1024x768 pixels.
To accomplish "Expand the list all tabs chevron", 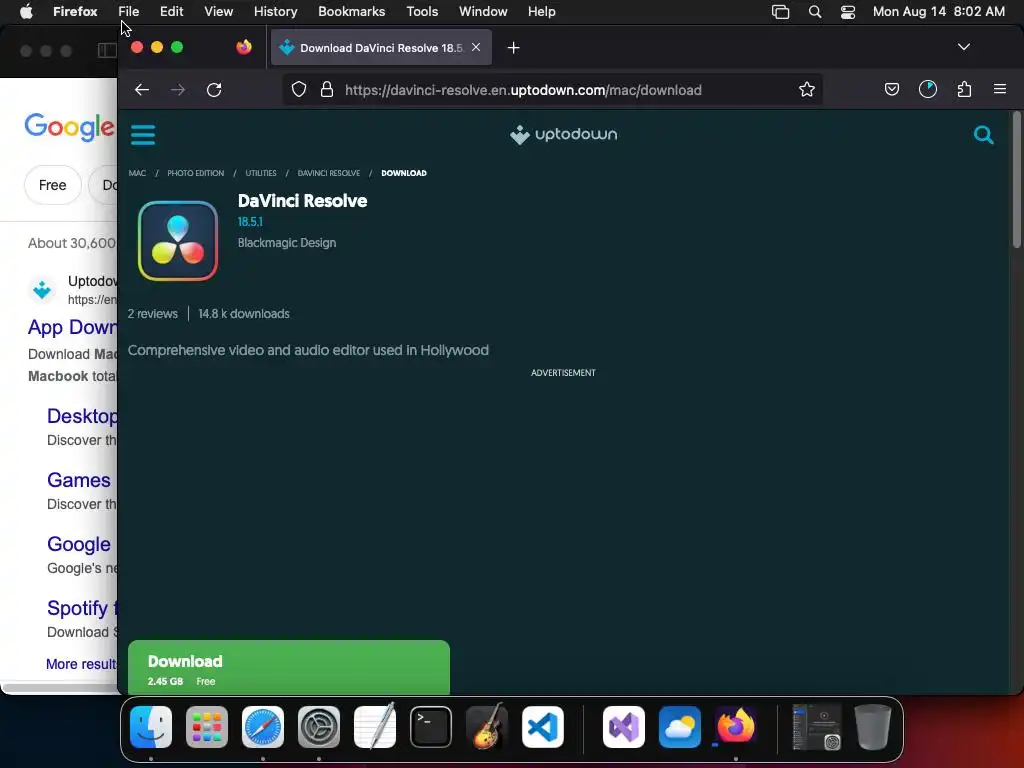I will tap(963, 47).
